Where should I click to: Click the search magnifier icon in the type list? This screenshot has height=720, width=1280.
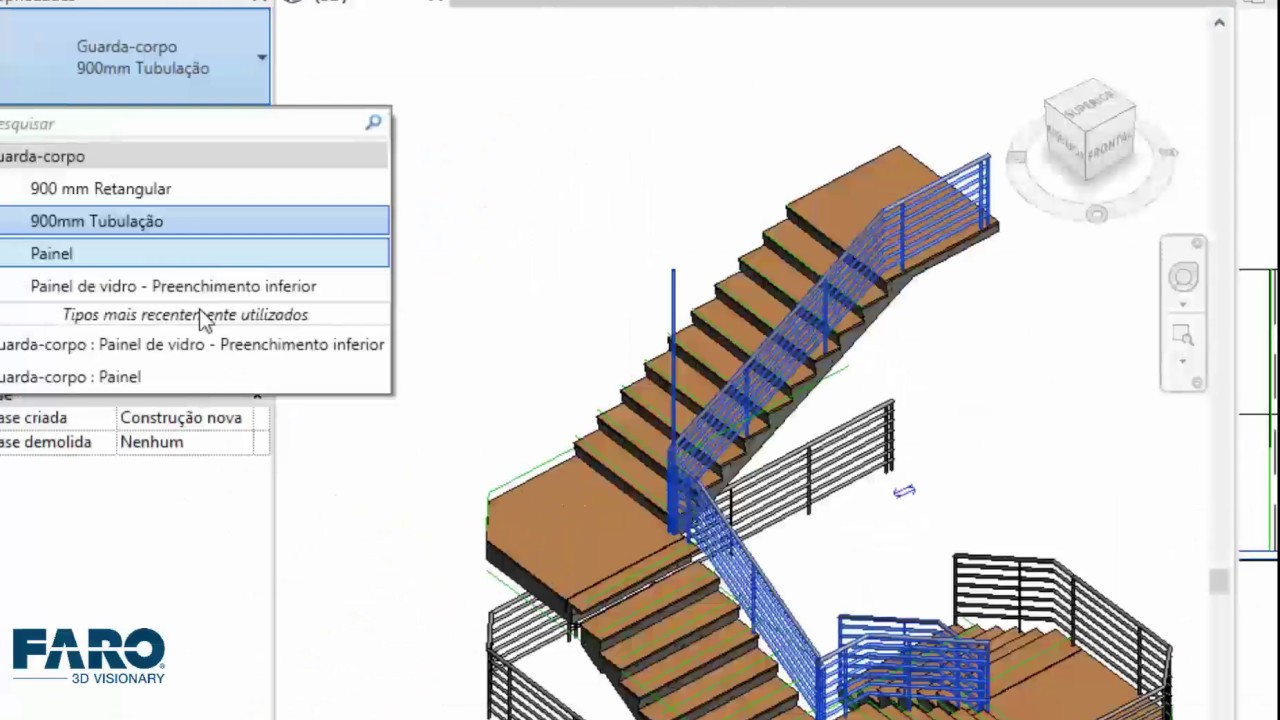point(373,122)
